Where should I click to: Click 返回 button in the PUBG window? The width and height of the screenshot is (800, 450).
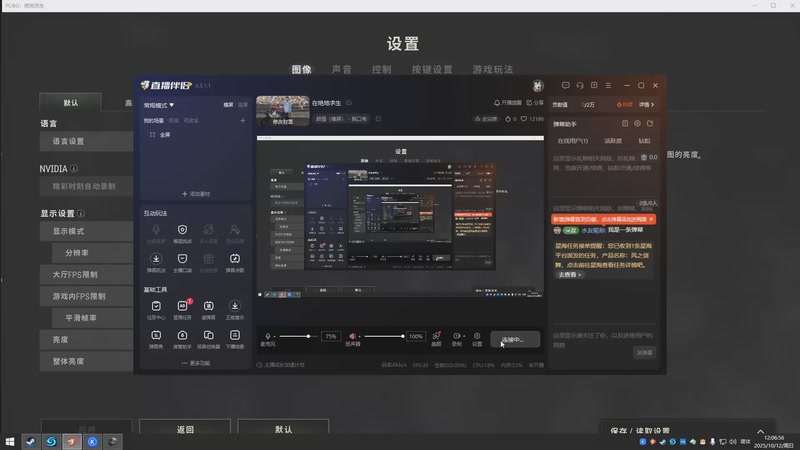pyautogui.click(x=185, y=428)
